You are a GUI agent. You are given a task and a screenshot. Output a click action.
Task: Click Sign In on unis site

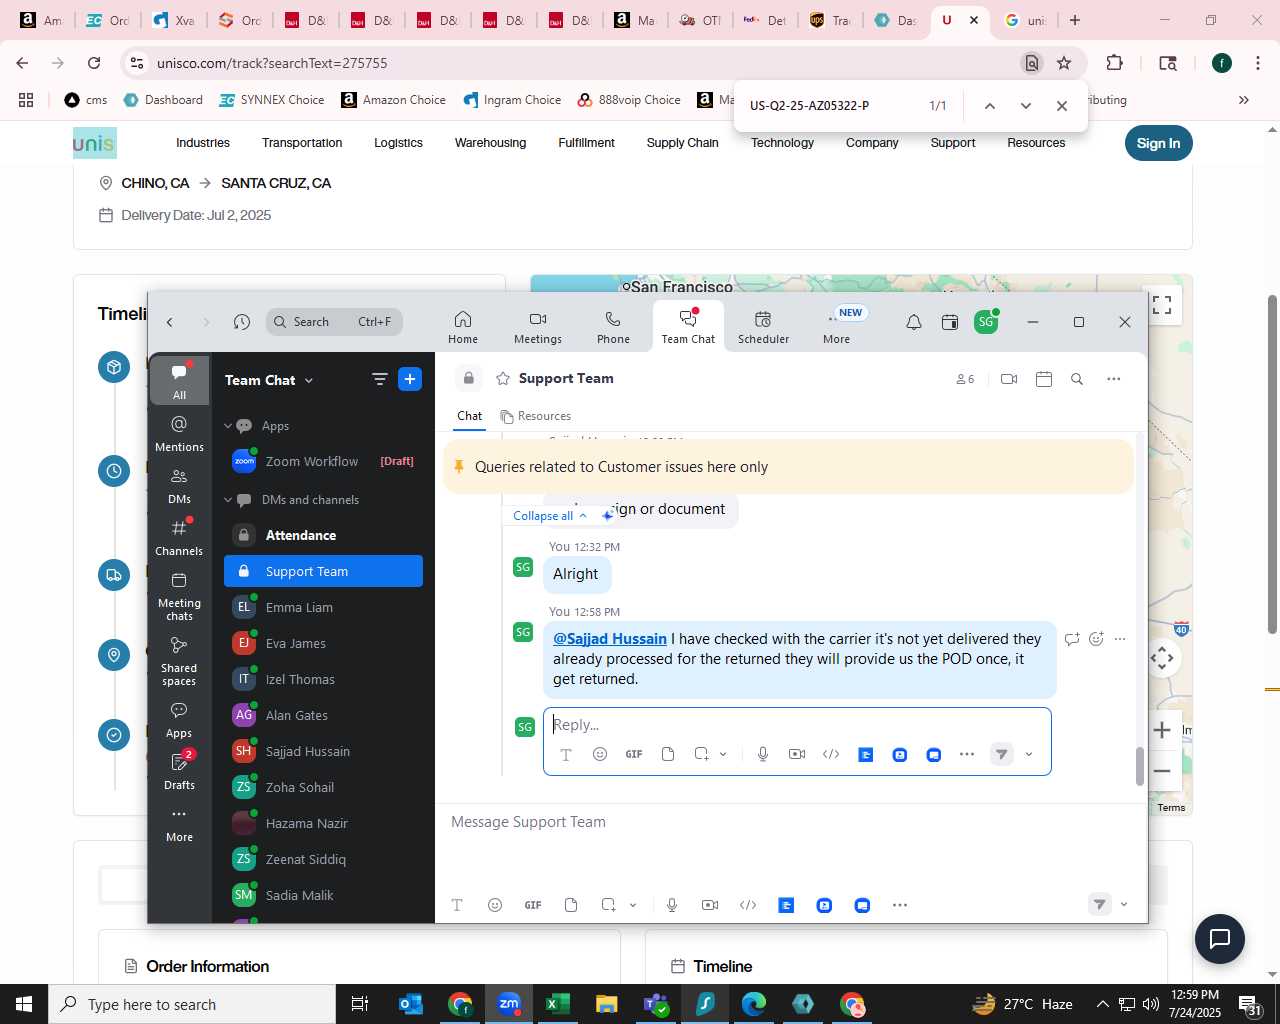[1158, 143]
